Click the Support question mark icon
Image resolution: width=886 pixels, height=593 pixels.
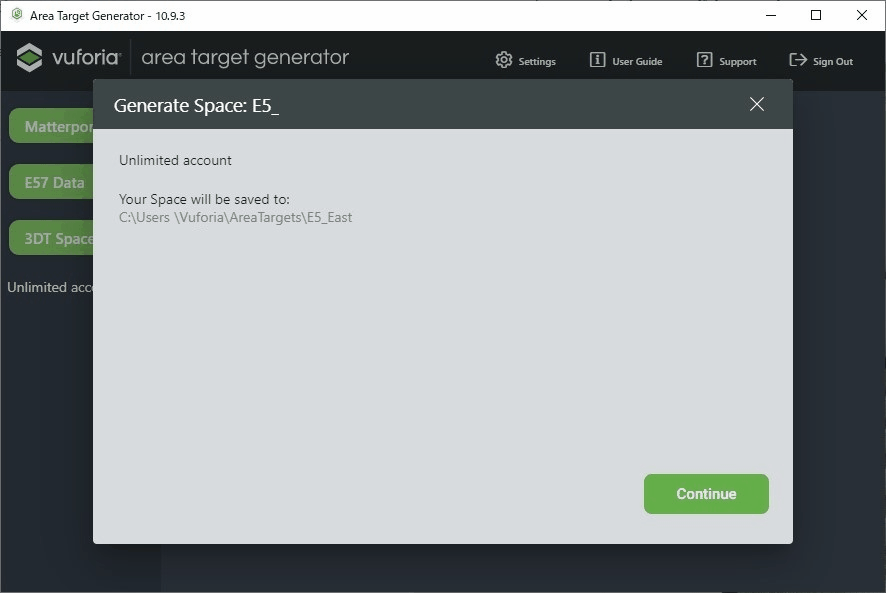coord(705,60)
